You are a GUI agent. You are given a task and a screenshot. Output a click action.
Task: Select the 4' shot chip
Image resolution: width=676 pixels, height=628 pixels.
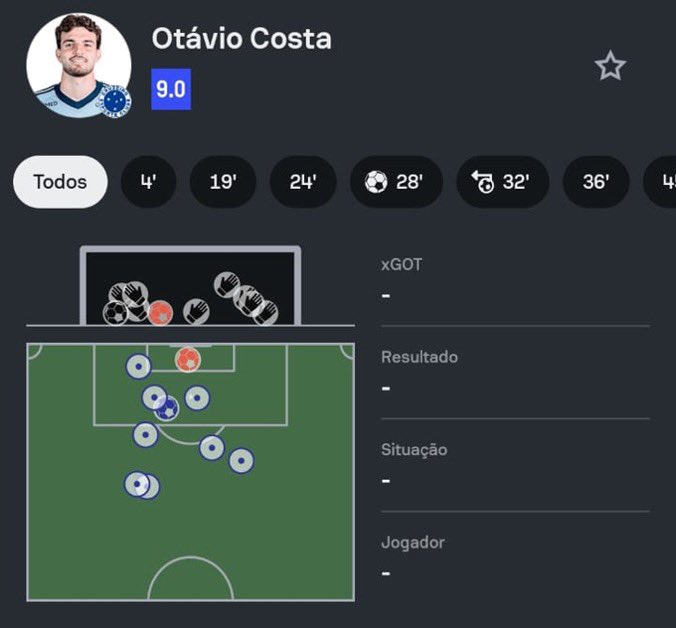pyautogui.click(x=148, y=182)
